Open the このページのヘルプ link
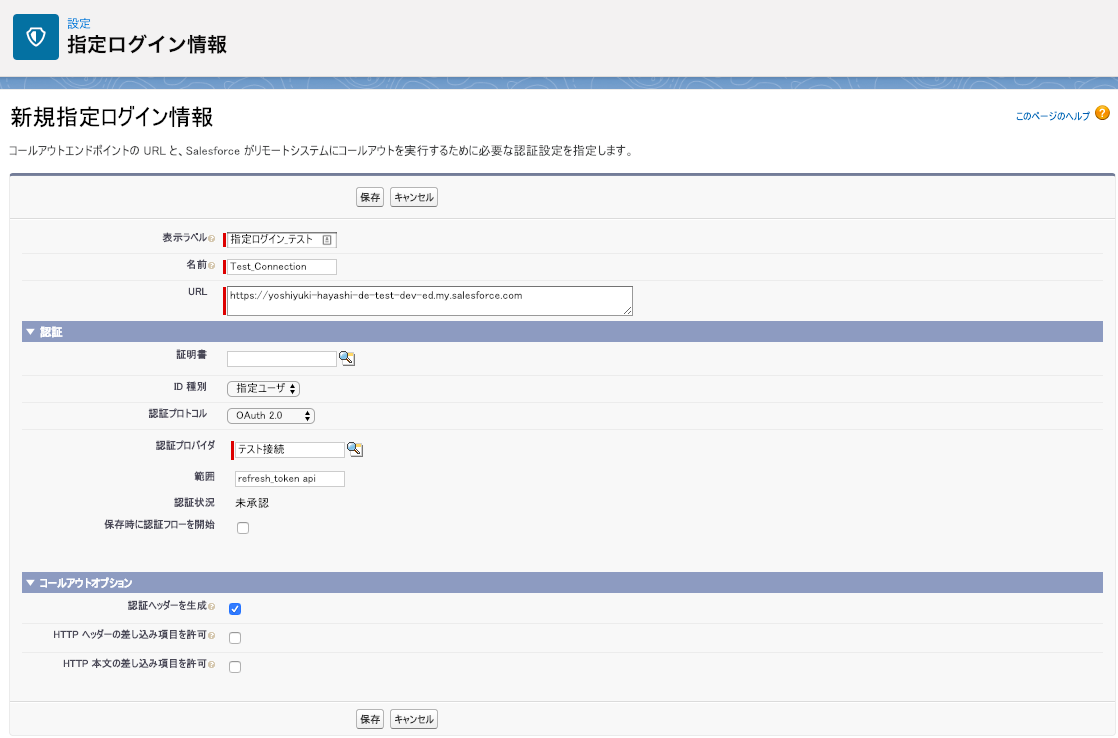Screen dimensions: 1118x738 pyautogui.click(x=1052, y=116)
